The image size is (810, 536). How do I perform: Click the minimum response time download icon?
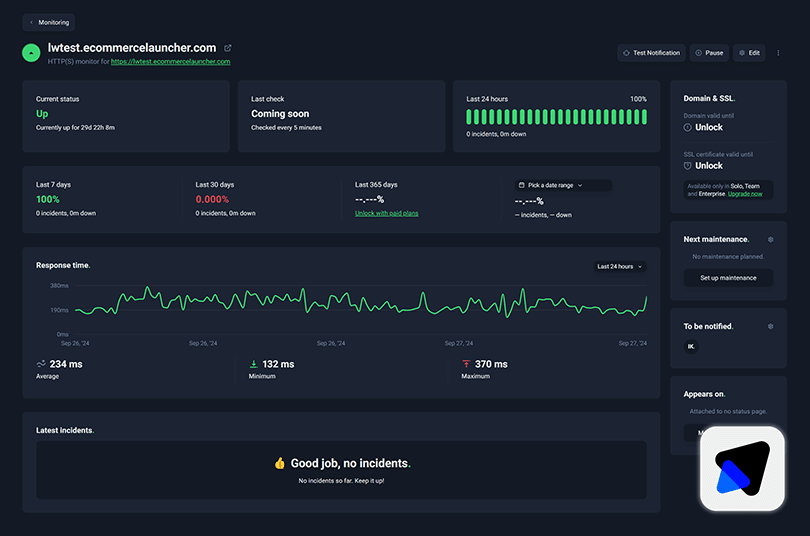[254, 364]
